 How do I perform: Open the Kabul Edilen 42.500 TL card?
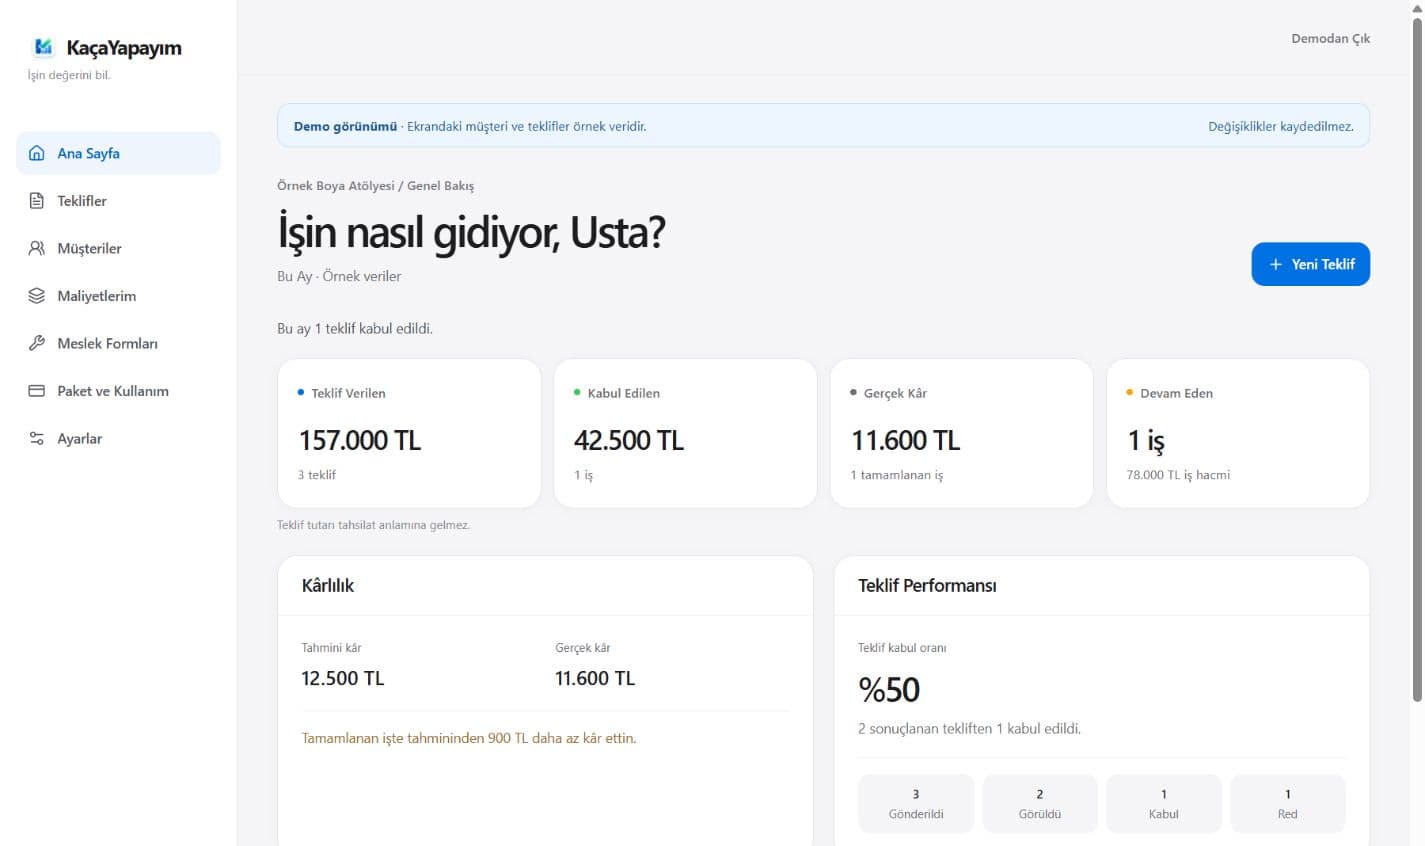click(685, 433)
